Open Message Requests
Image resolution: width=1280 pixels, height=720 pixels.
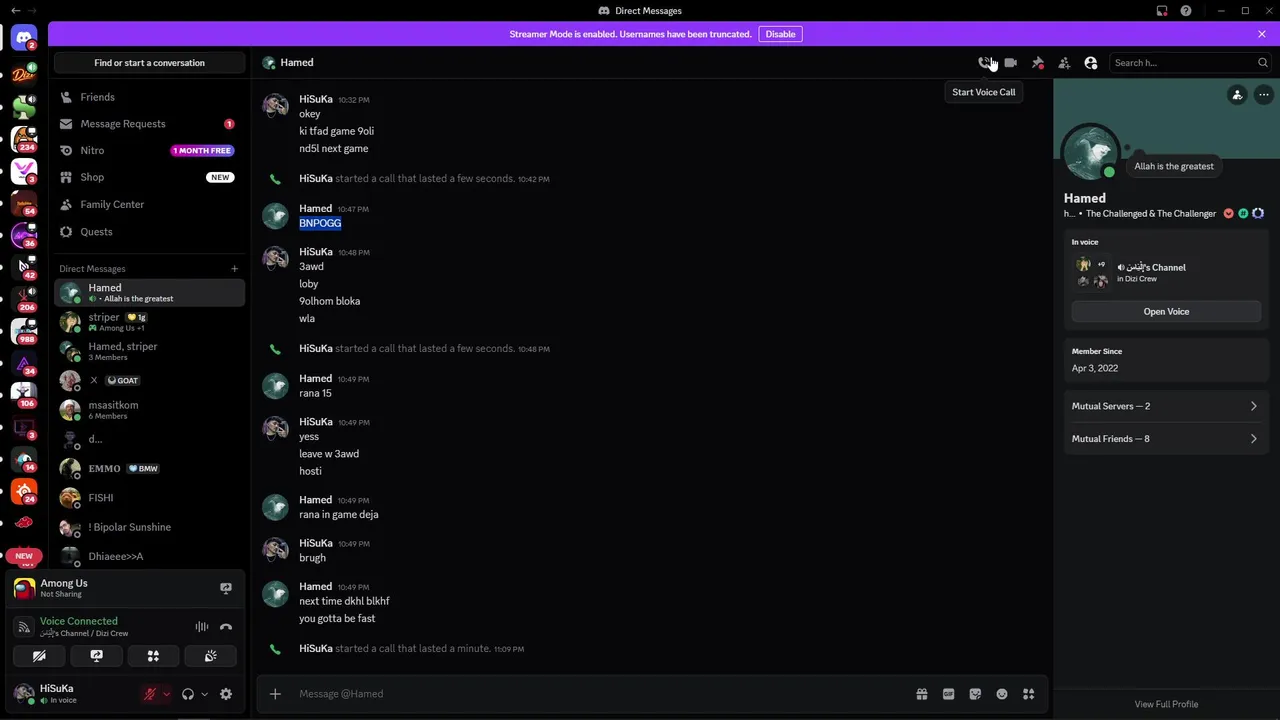[150, 124]
